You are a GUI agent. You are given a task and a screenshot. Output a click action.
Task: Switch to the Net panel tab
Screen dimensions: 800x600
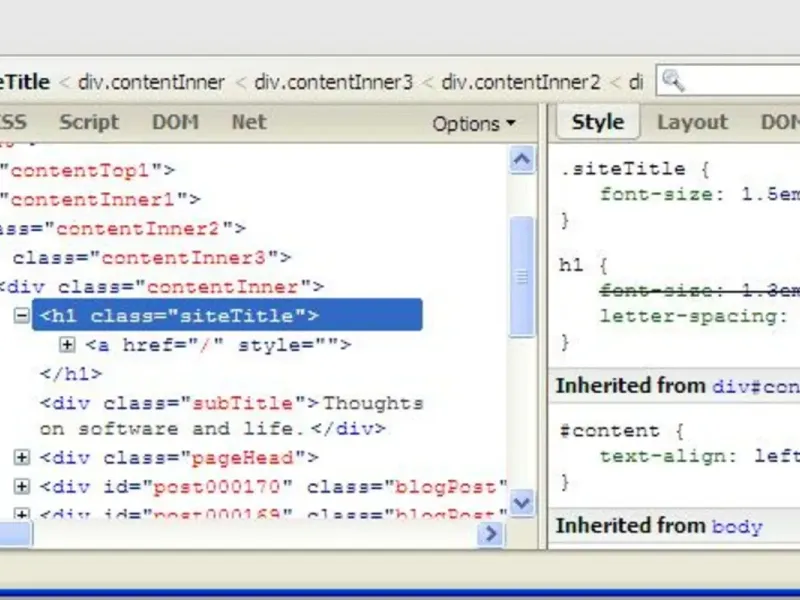point(249,122)
